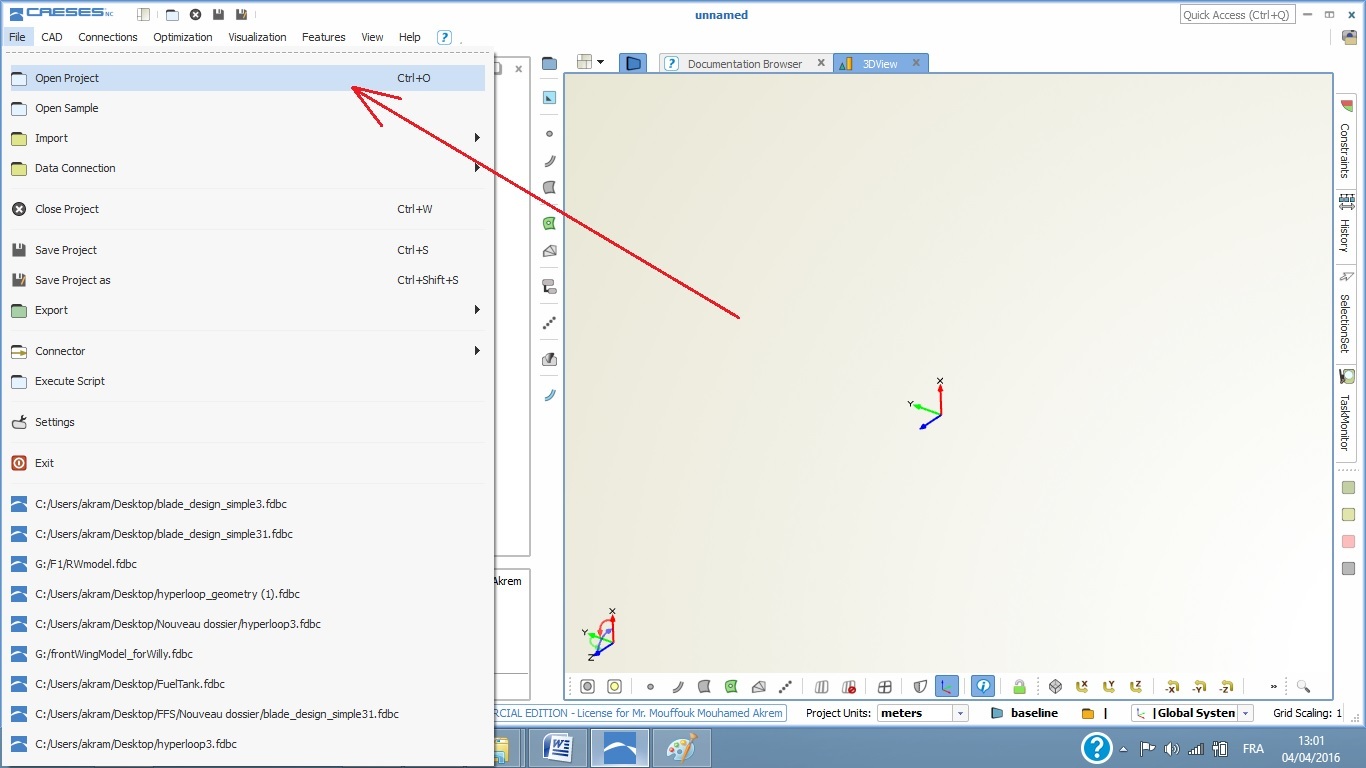This screenshot has width=1366, height=768.
Task: Set the view along the positive Z axis
Action: click(x=1136, y=687)
